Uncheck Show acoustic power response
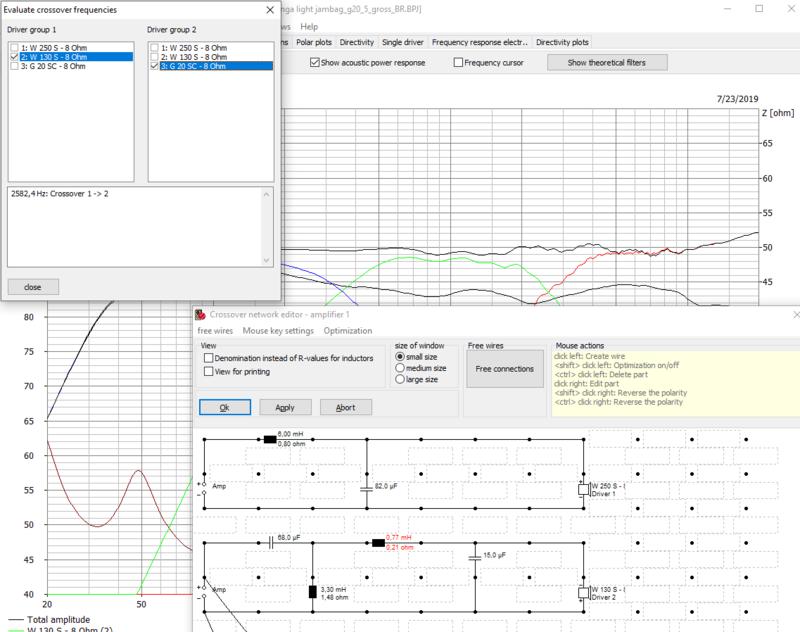 315,63
